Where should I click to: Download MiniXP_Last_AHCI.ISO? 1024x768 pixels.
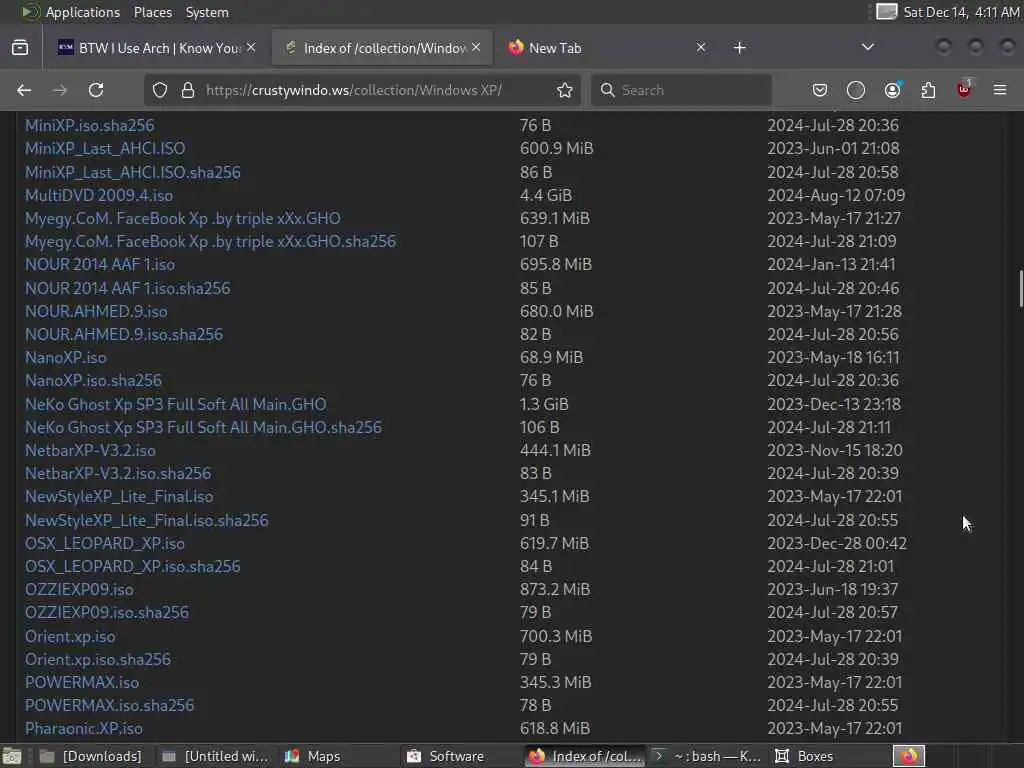click(x=104, y=148)
